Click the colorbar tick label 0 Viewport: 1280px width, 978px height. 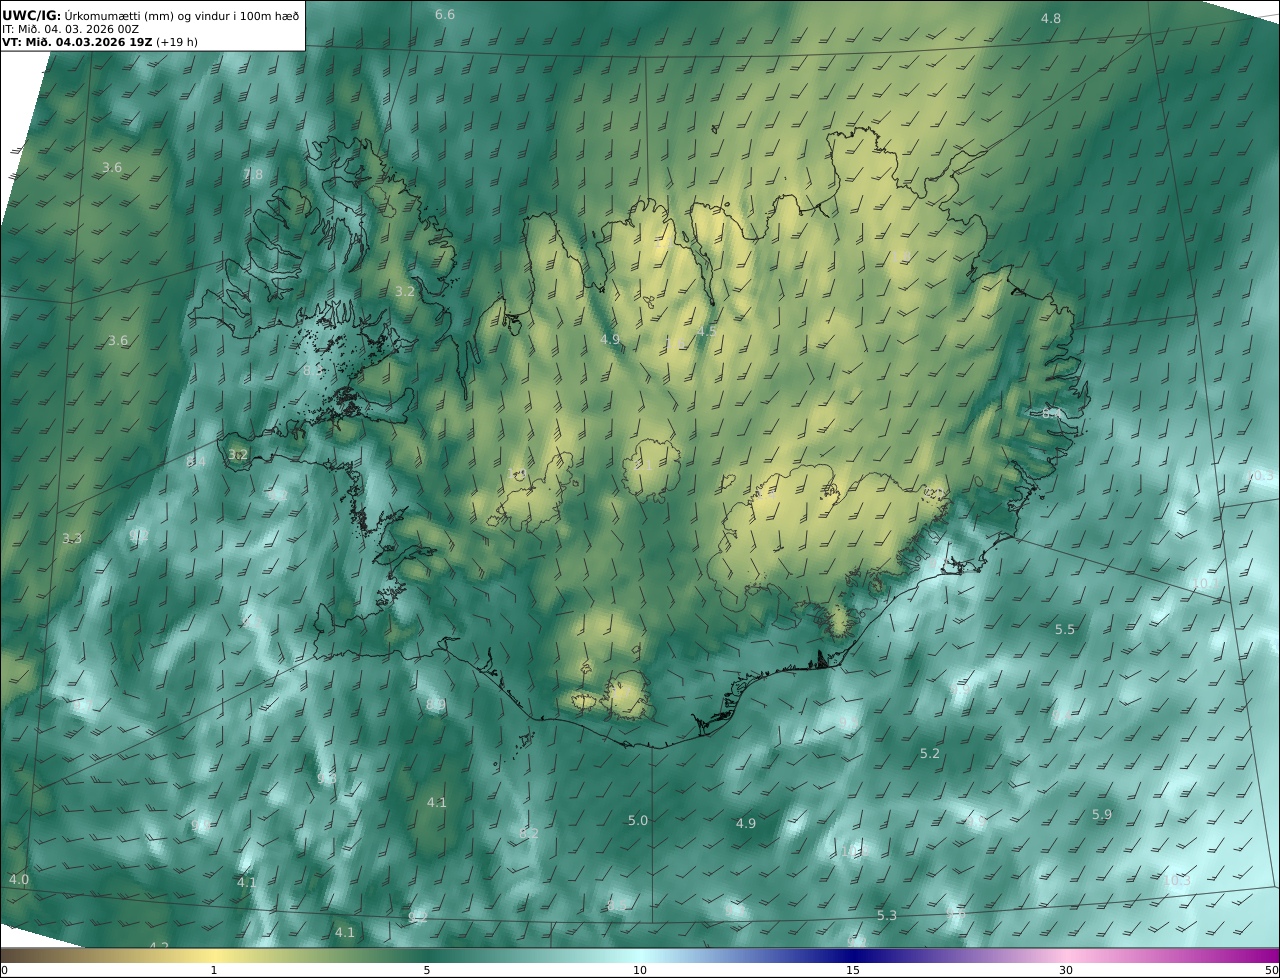[4, 970]
